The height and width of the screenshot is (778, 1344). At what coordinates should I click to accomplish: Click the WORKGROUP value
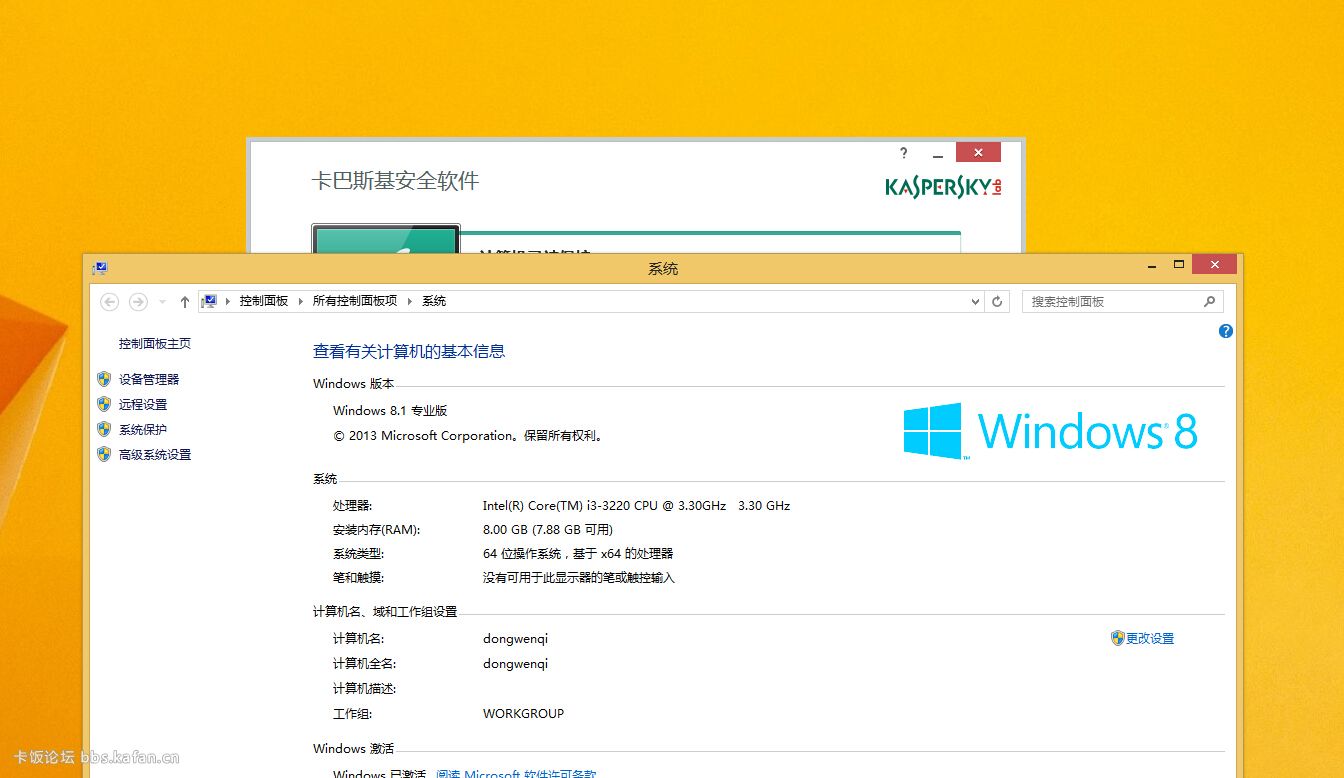pyautogui.click(x=523, y=714)
